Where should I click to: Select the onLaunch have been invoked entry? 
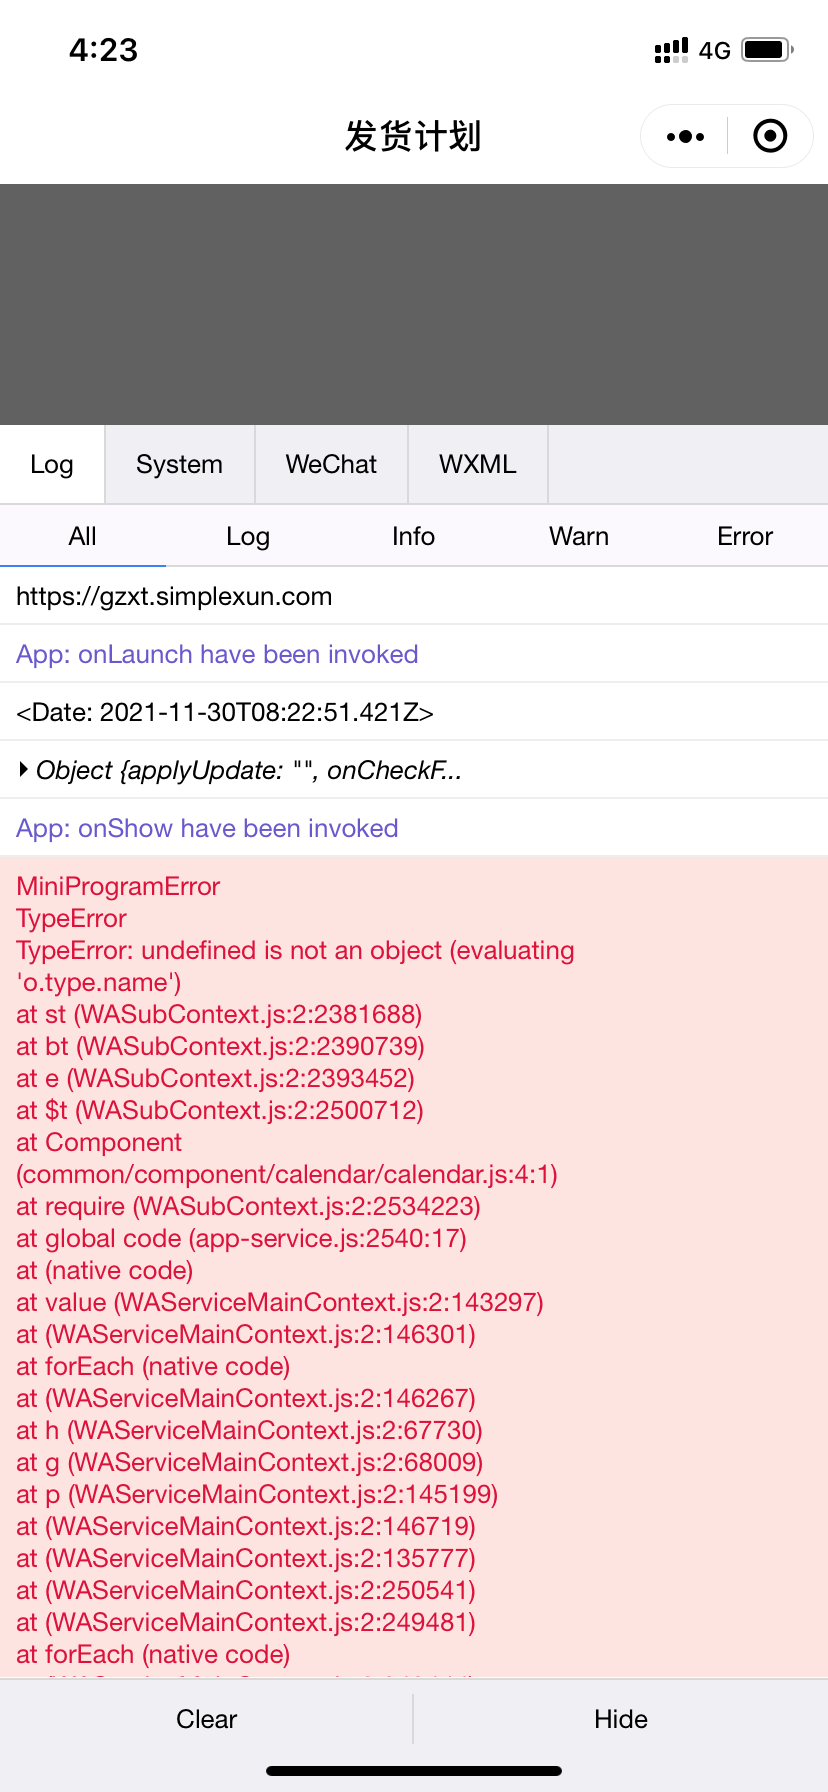point(414,654)
